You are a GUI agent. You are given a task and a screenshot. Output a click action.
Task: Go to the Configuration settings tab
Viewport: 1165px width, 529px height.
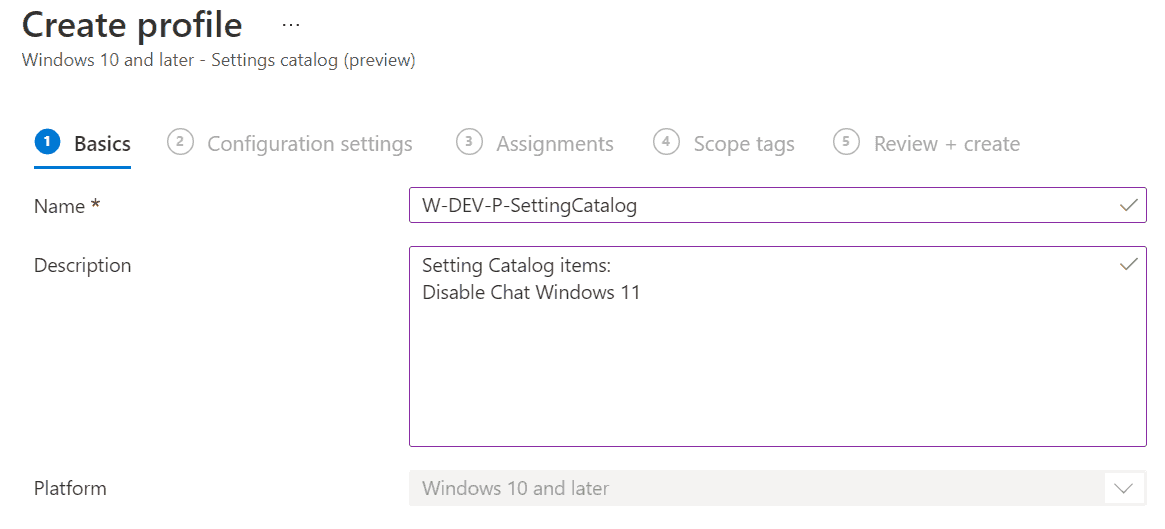click(x=309, y=144)
